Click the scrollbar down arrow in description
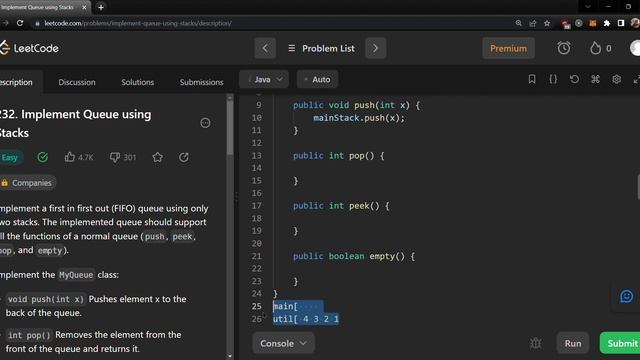 coord(230,356)
